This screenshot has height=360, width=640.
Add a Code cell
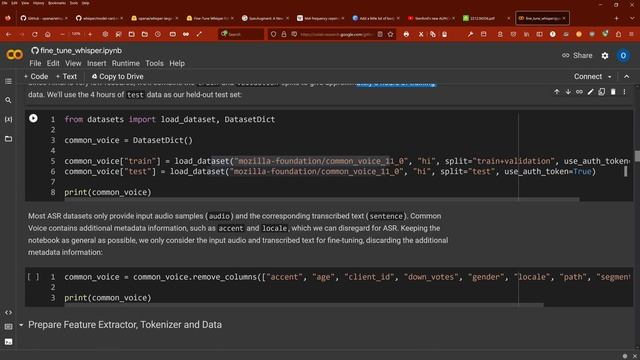point(36,76)
